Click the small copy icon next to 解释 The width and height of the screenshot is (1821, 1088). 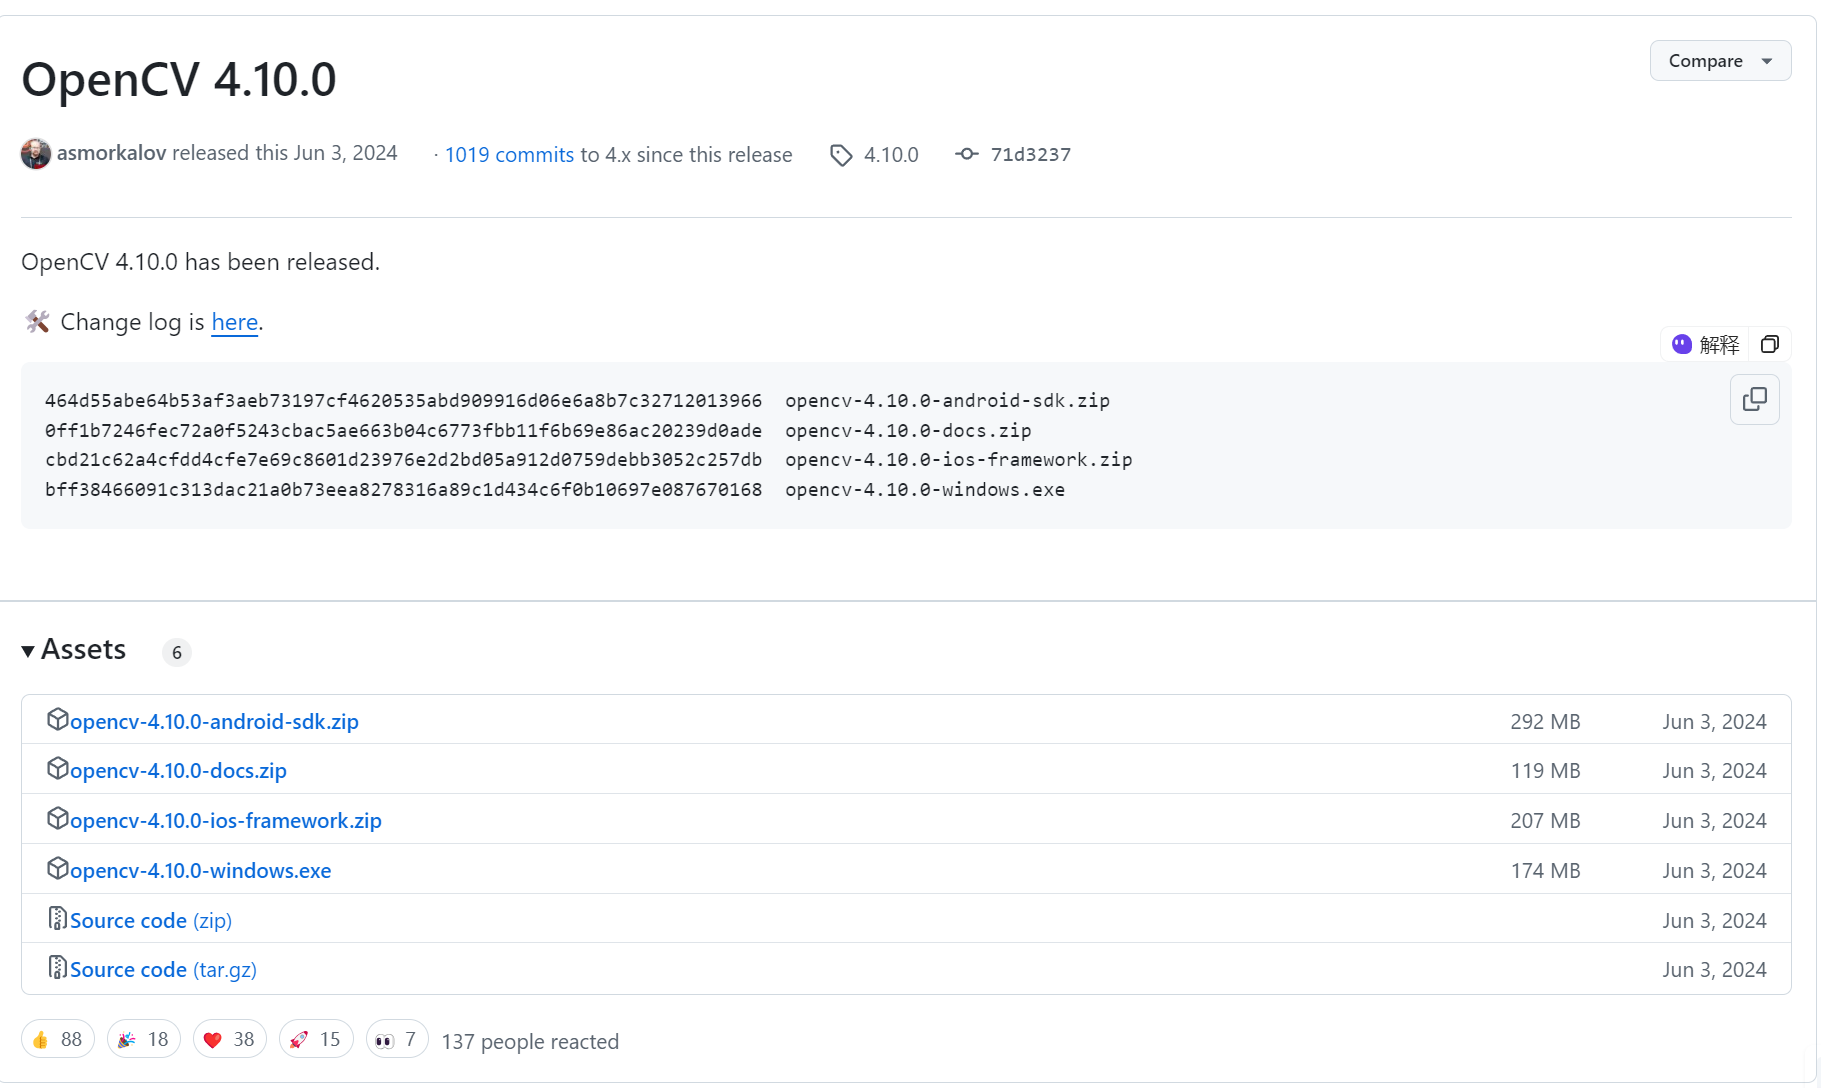[x=1770, y=344]
